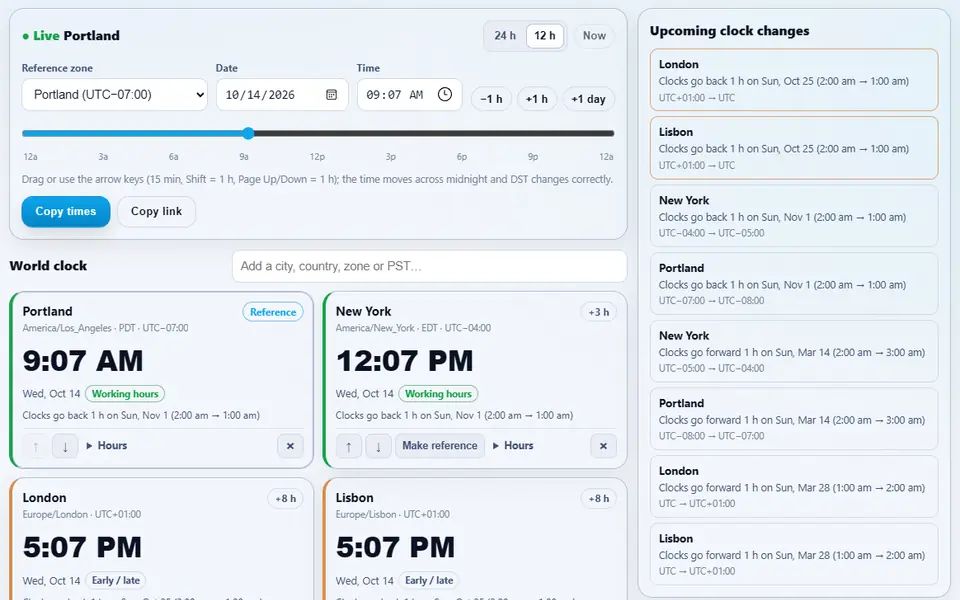Select London Oct 25 clock change entry
Viewport: 960px width, 600px height.
coord(793,80)
